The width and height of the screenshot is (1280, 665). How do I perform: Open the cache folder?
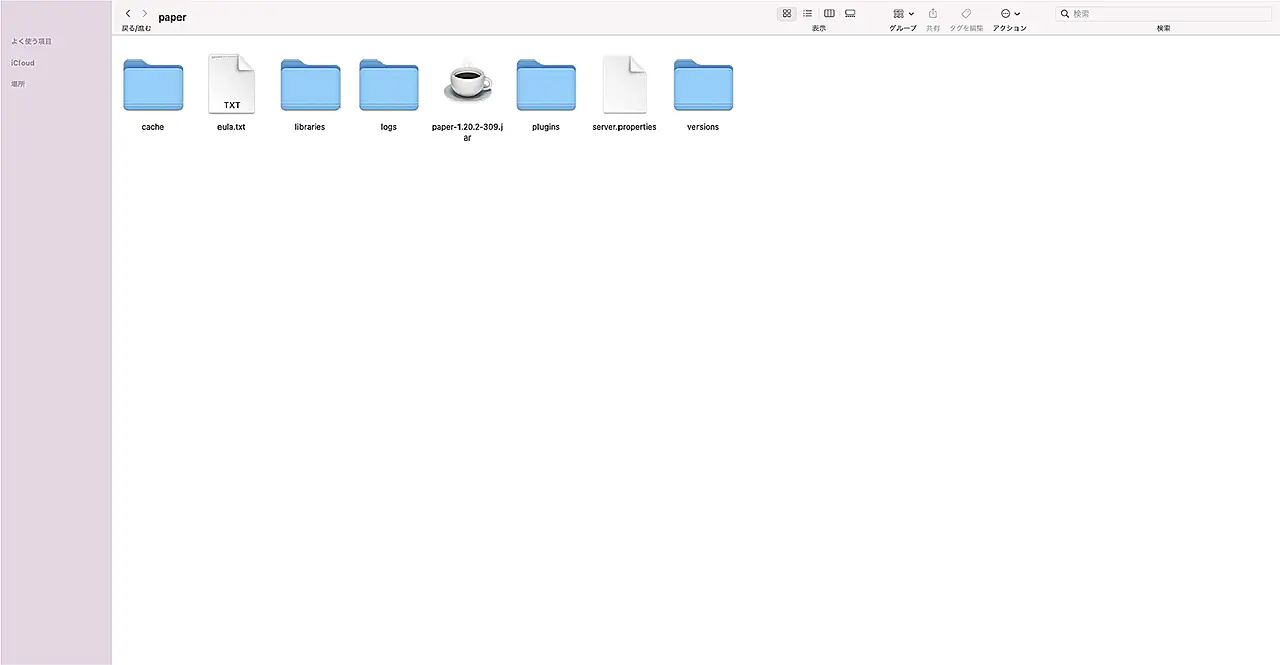click(153, 86)
